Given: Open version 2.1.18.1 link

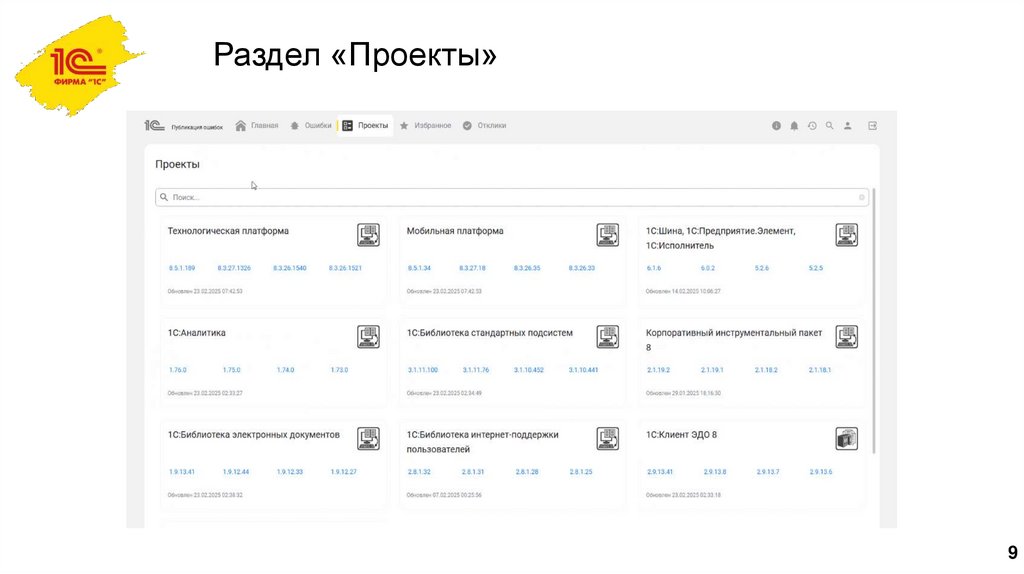Looking at the screenshot, I should (820, 370).
